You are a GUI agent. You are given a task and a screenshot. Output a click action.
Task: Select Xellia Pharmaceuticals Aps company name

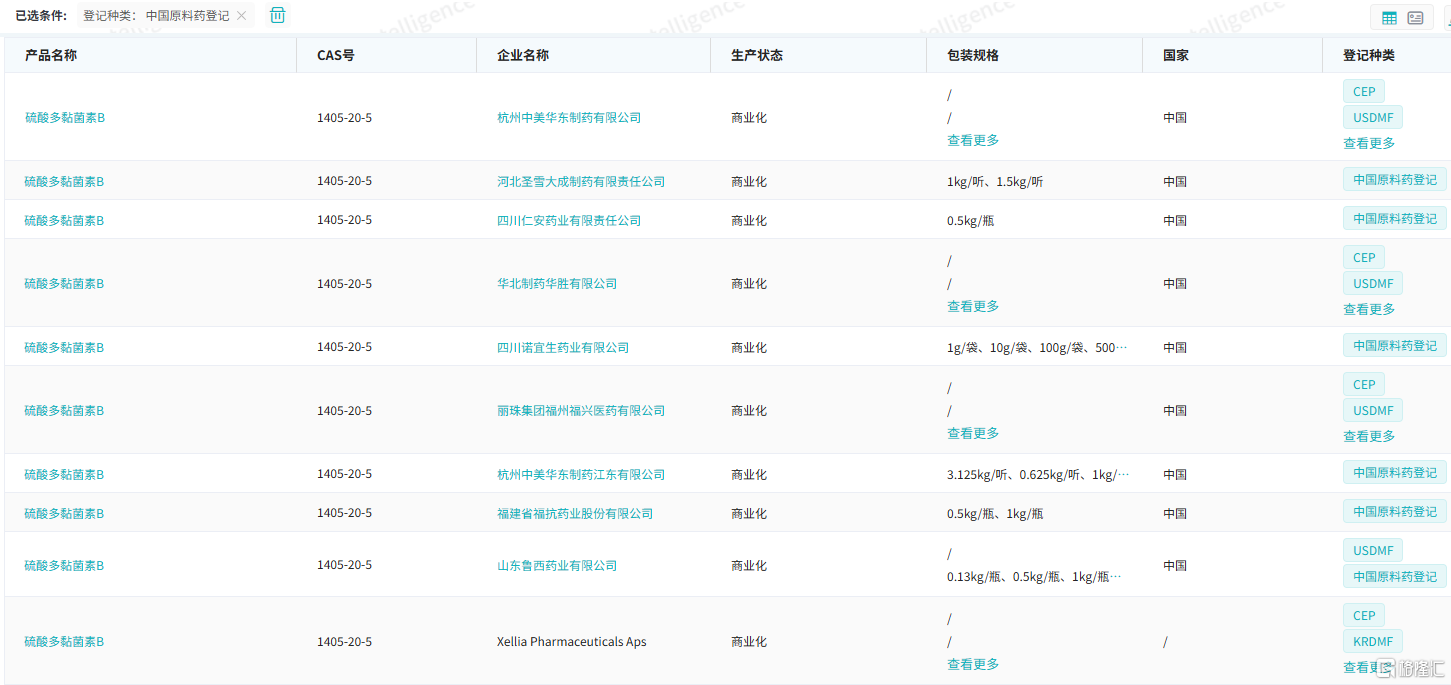(x=571, y=641)
